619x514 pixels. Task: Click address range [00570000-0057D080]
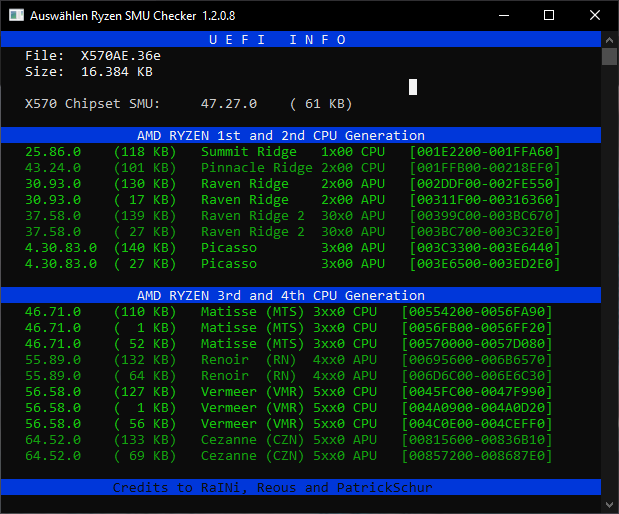(x=476, y=343)
